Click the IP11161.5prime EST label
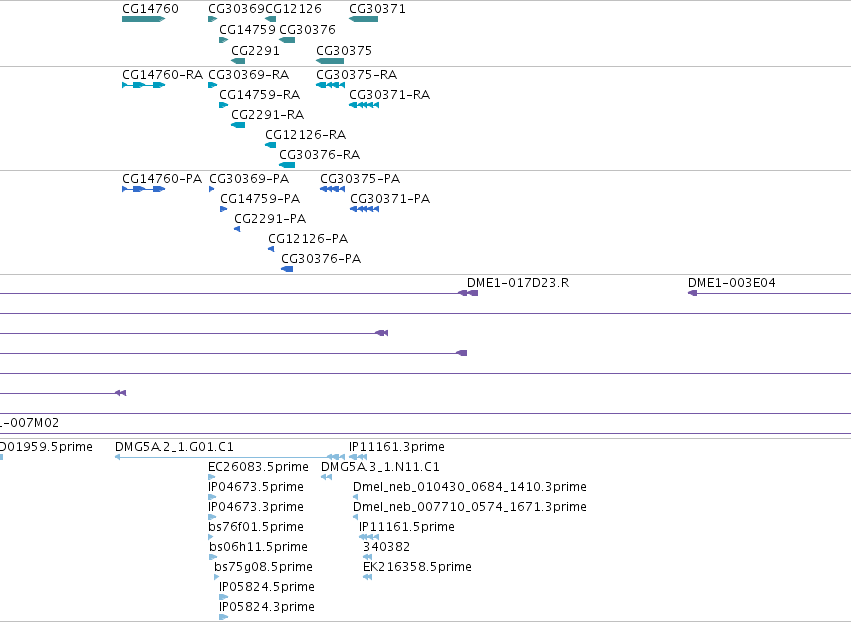Screen dimensions: 851x622 (407, 527)
